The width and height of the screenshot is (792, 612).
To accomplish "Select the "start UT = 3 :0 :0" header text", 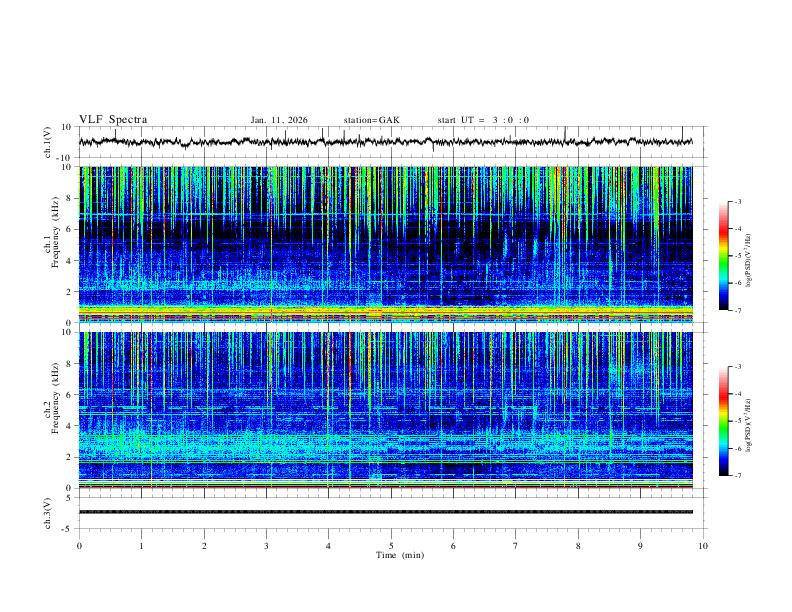I will point(483,120).
